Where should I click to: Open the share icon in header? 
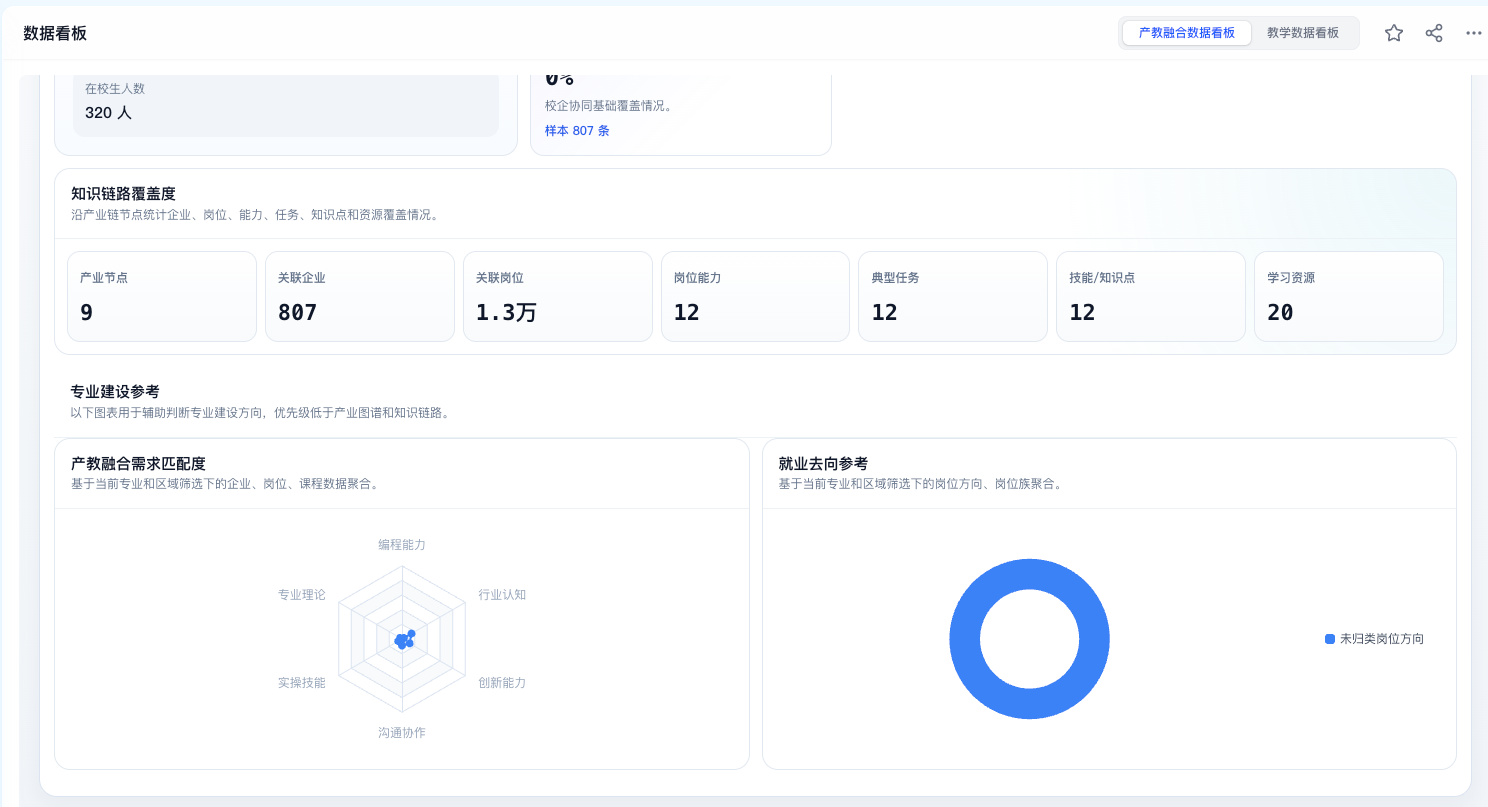[1434, 33]
